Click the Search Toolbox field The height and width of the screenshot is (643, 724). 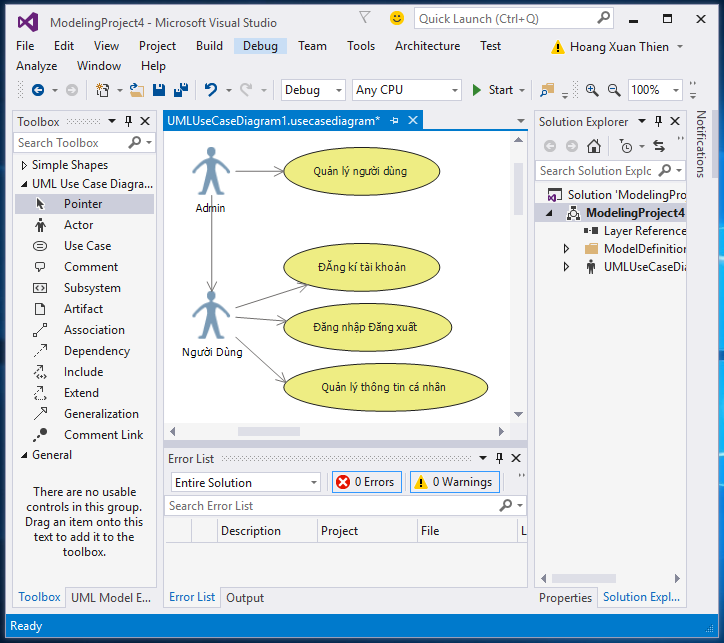84,143
